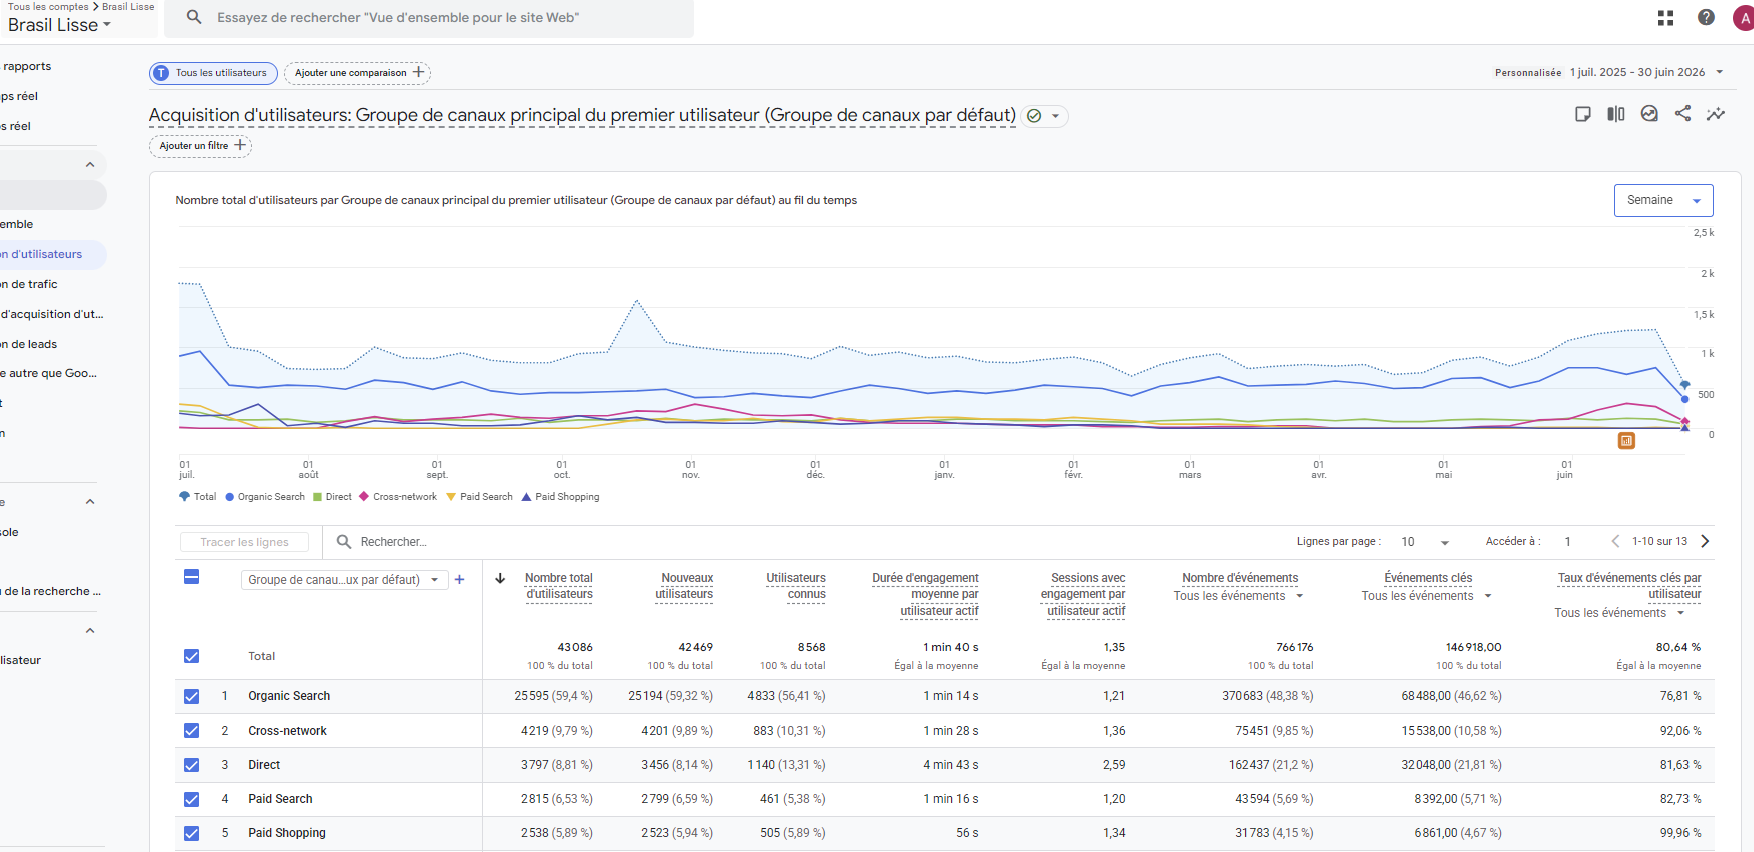Click the edit comparisons columns icon
1754x852 pixels.
click(x=1616, y=114)
